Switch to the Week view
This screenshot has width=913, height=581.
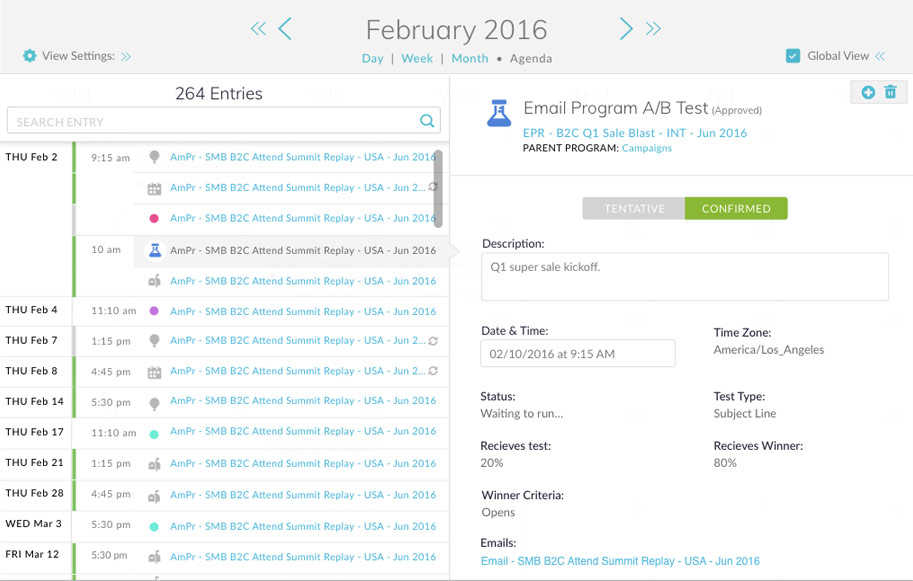417,59
